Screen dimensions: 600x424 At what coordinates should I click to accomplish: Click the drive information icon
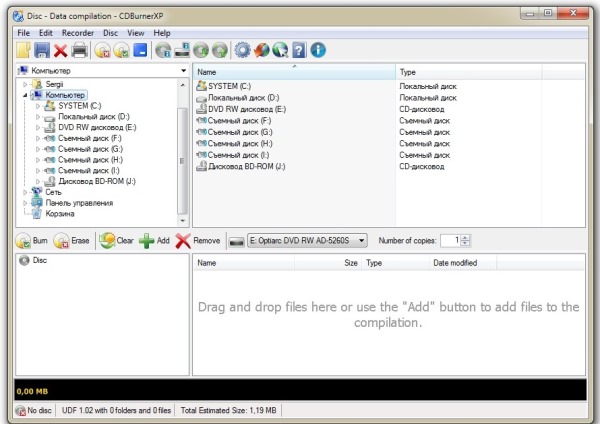(182, 50)
